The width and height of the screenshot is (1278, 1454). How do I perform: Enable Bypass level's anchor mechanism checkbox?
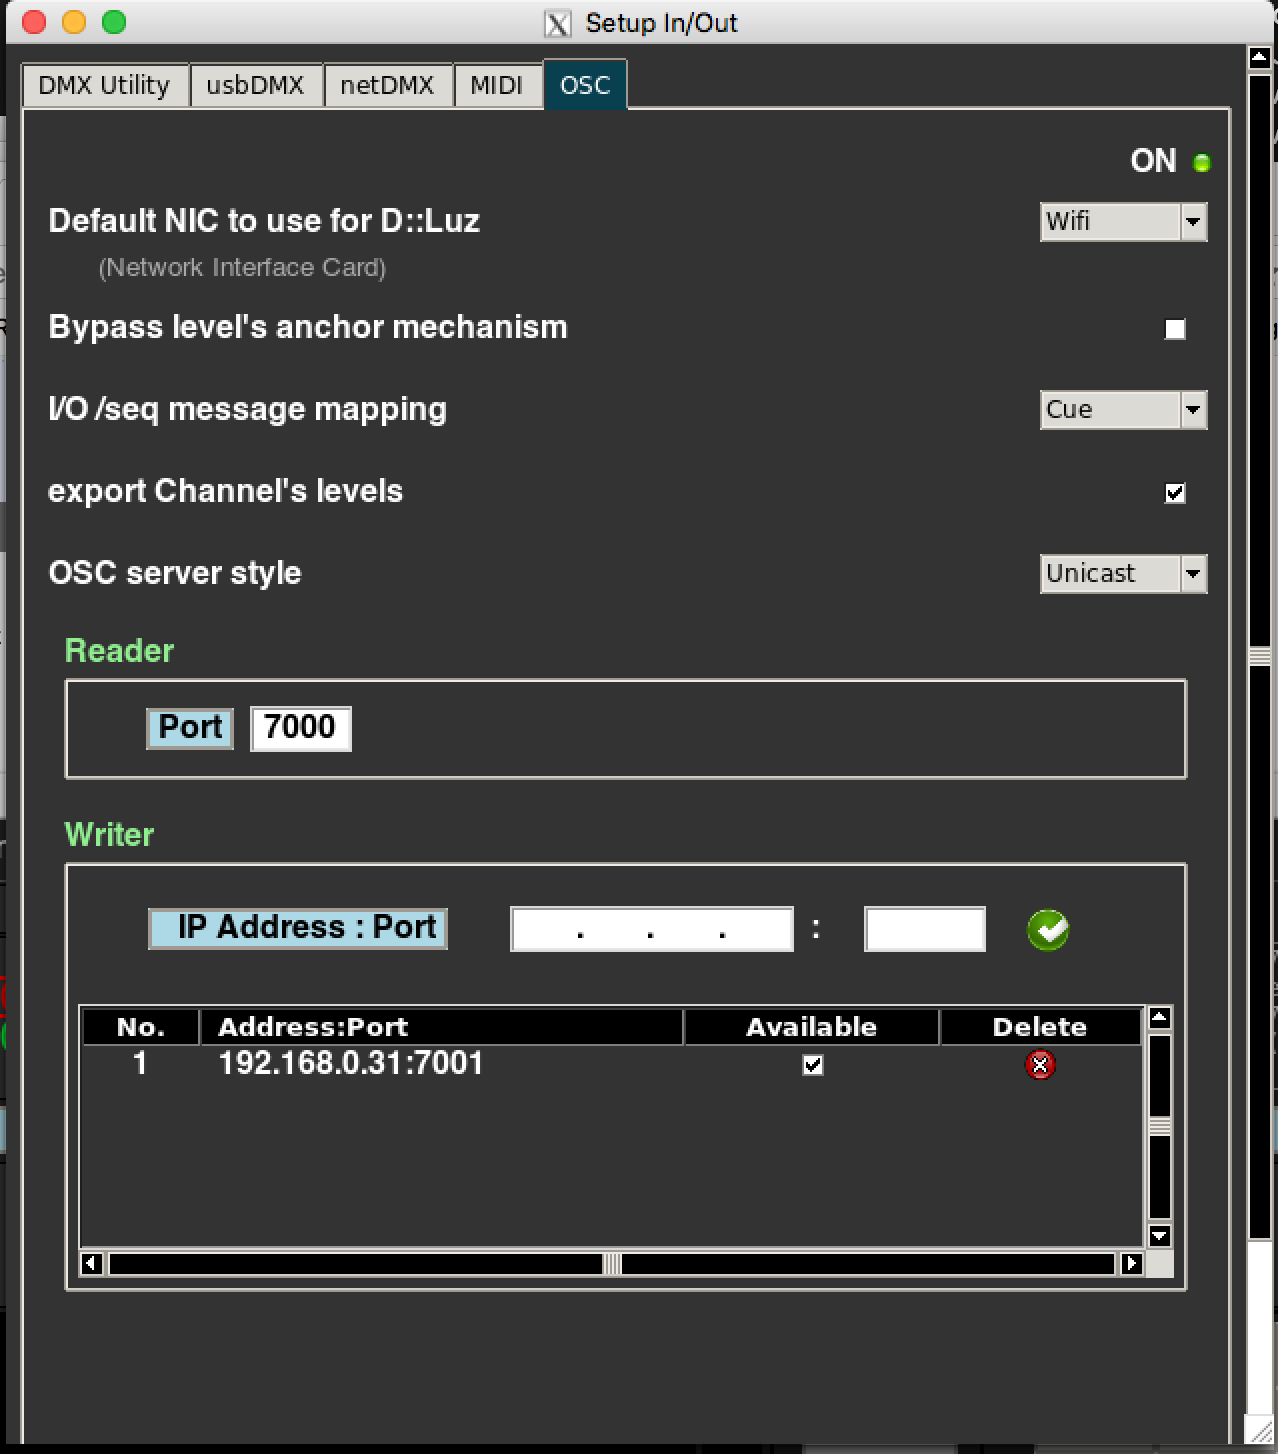[1175, 329]
